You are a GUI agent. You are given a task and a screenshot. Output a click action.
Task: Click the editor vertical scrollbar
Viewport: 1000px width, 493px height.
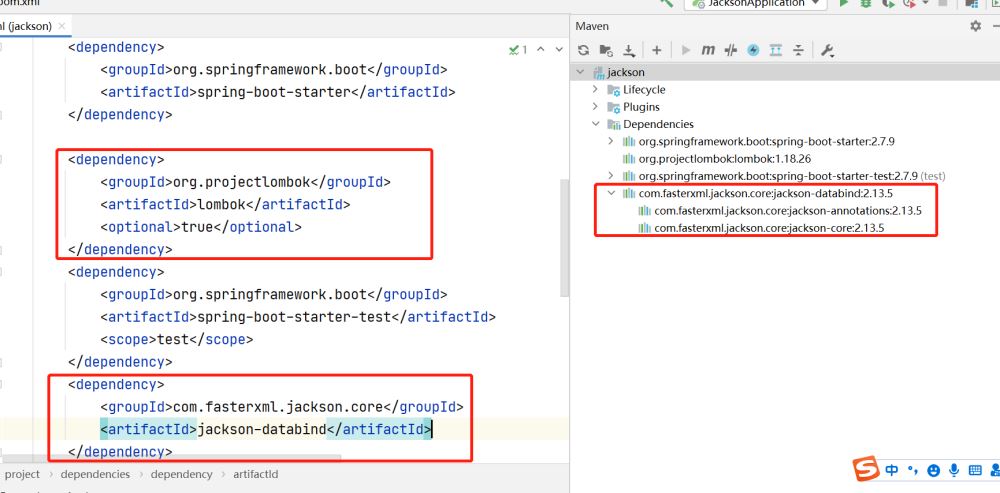[x=564, y=237]
